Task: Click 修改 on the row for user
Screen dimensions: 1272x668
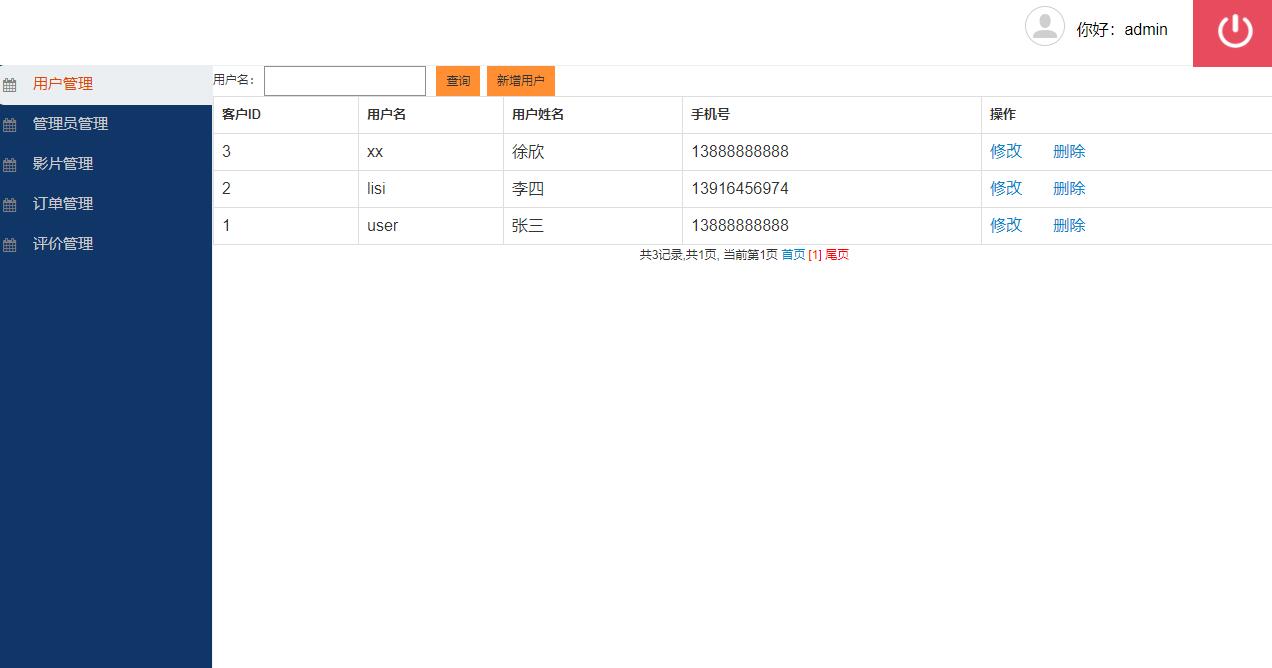Action: pos(1005,225)
